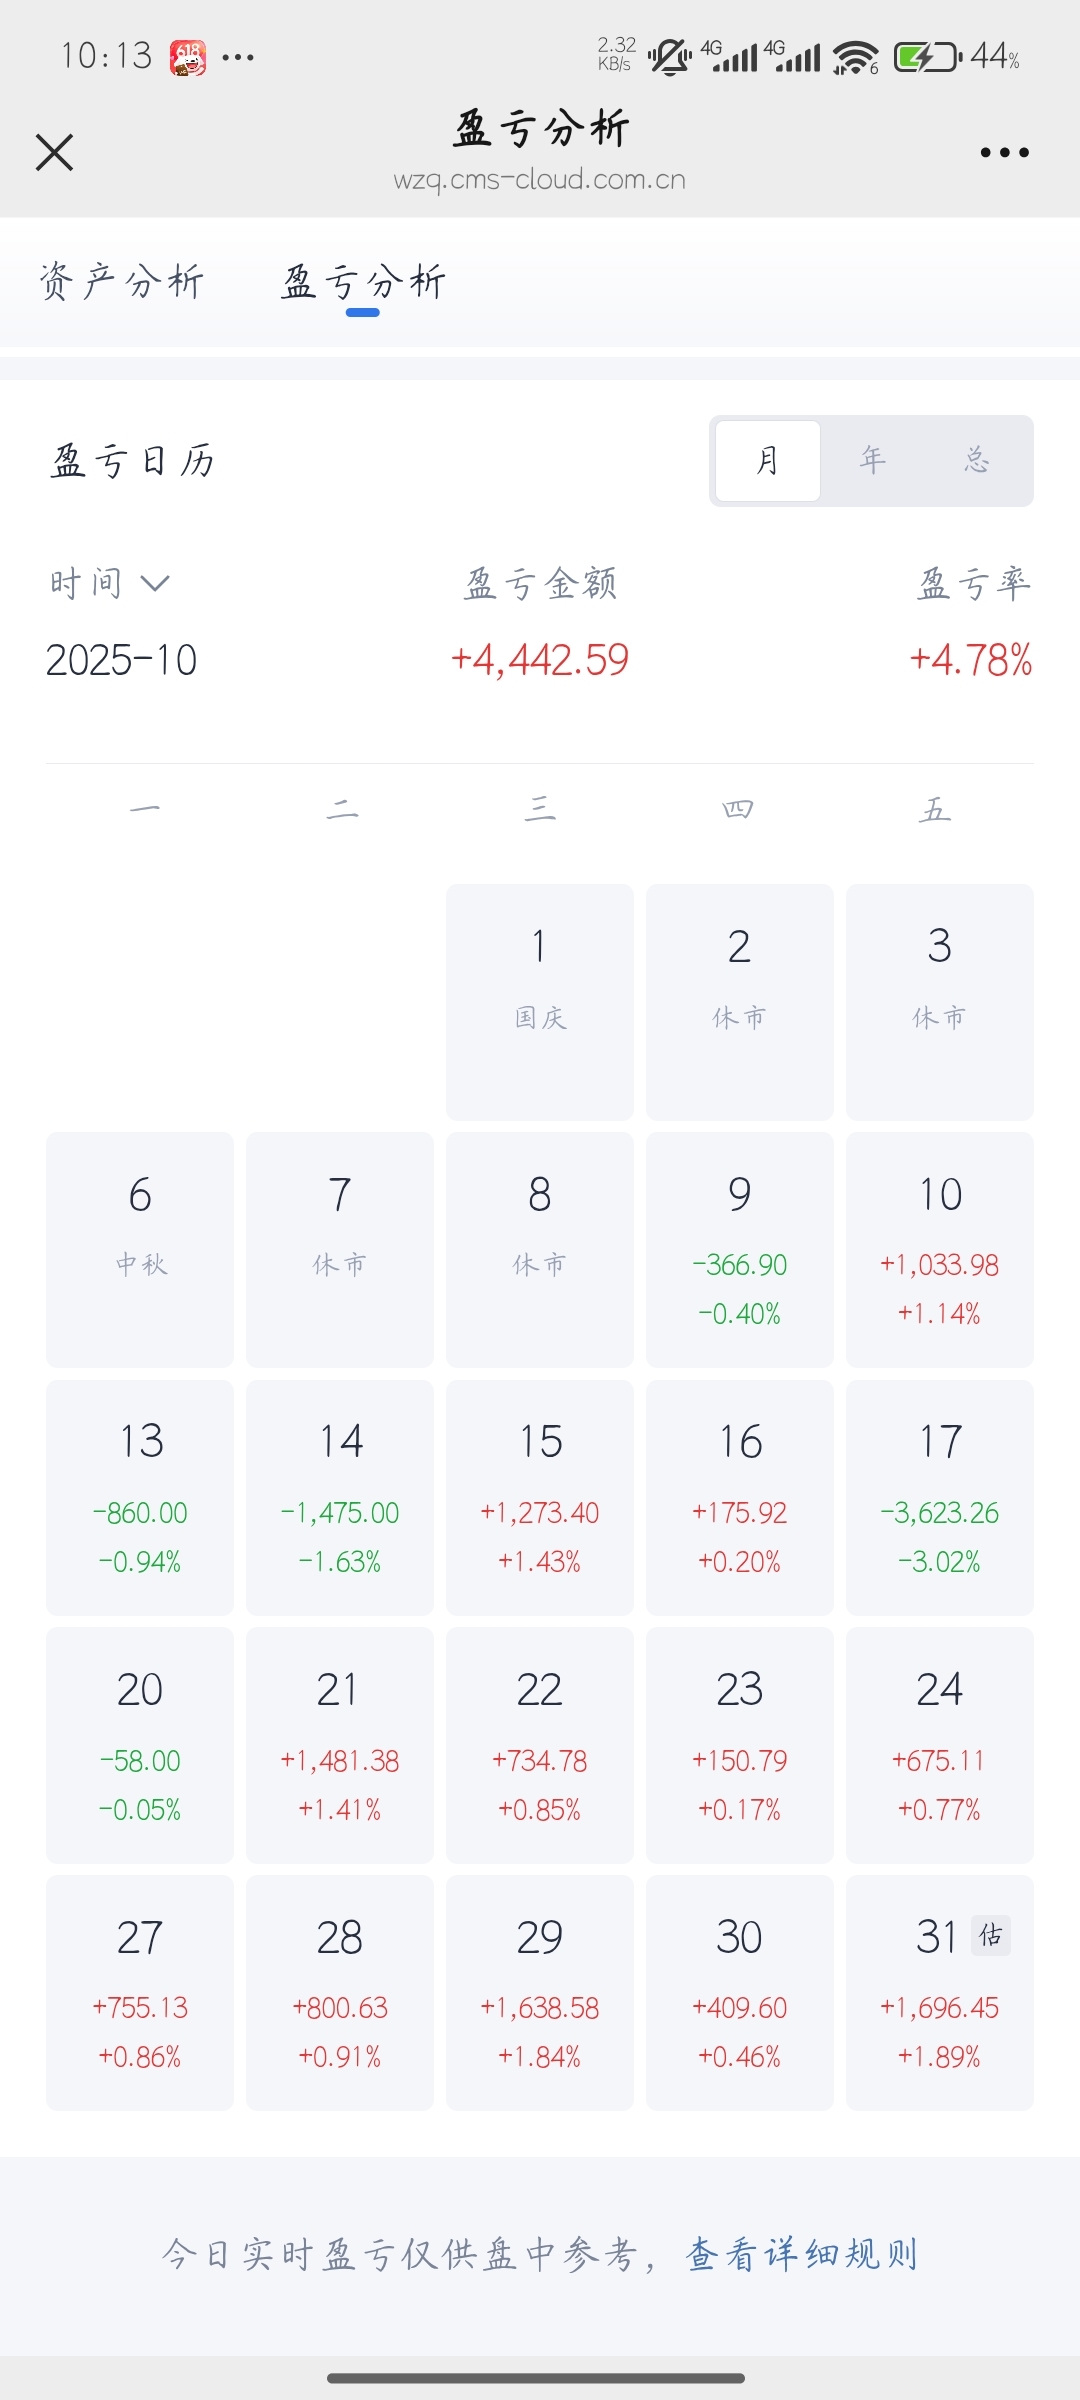Switch calendar to 总 total view
Viewport: 1080px width, 2400px height.
click(x=977, y=461)
